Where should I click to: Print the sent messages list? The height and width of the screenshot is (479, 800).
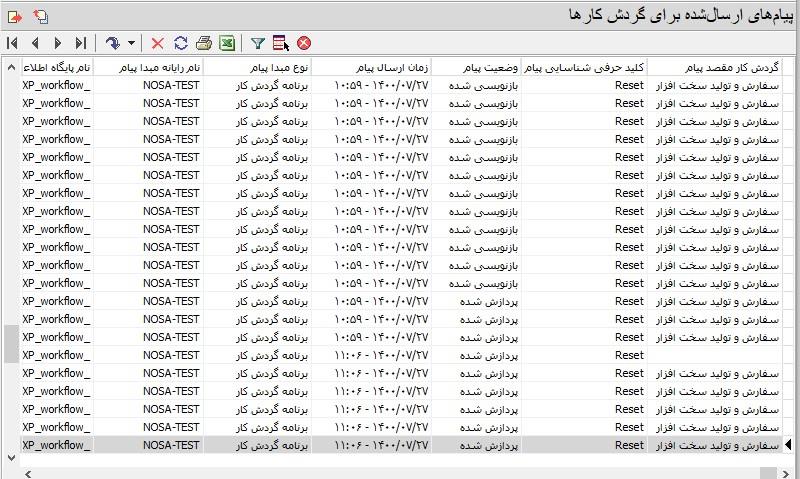coord(203,43)
